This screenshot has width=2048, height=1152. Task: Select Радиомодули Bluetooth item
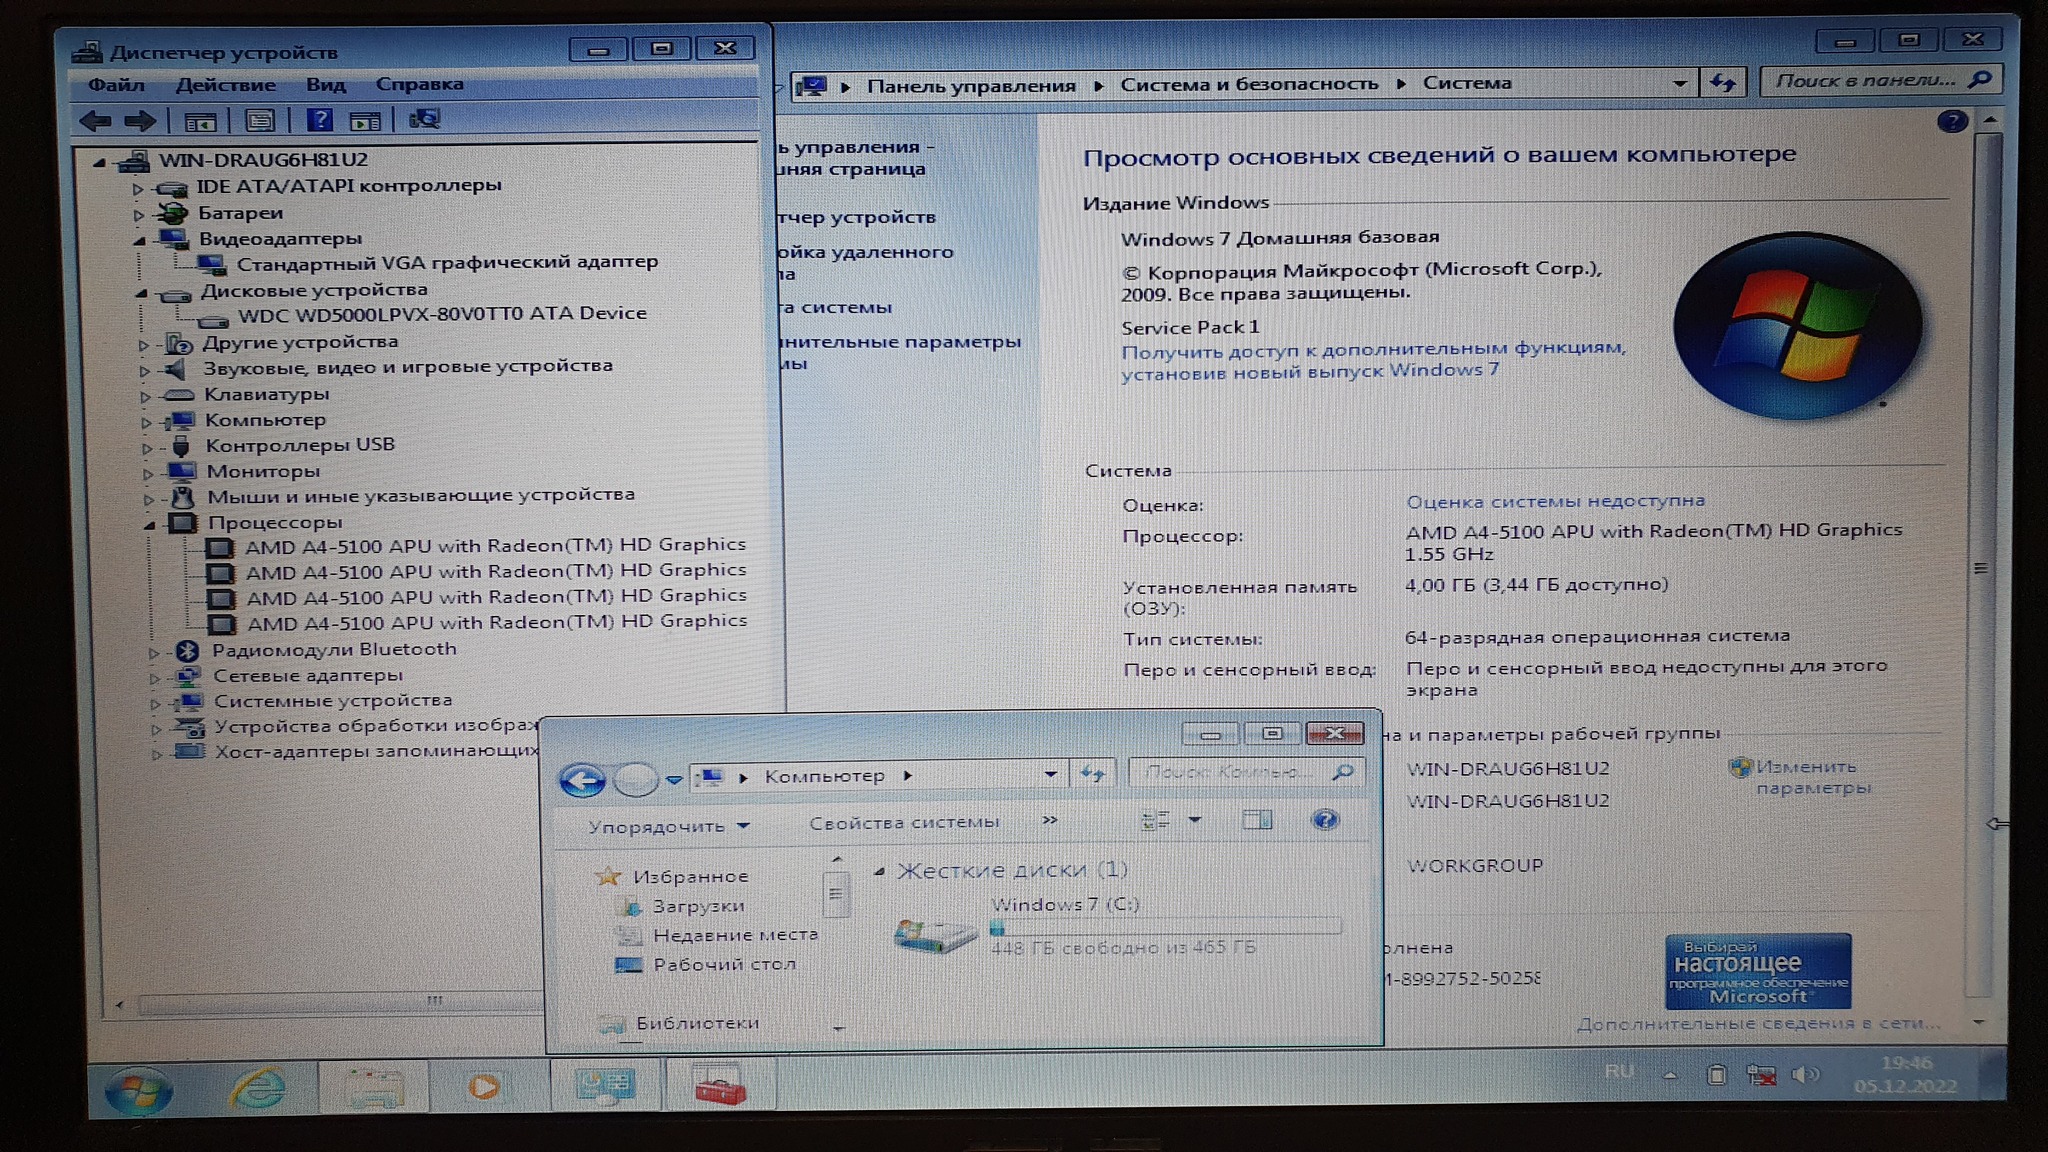[x=334, y=650]
